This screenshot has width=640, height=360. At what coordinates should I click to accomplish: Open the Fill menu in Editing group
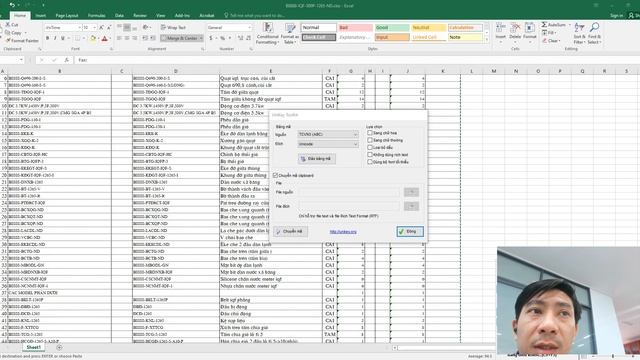pyautogui.click(x=548, y=33)
